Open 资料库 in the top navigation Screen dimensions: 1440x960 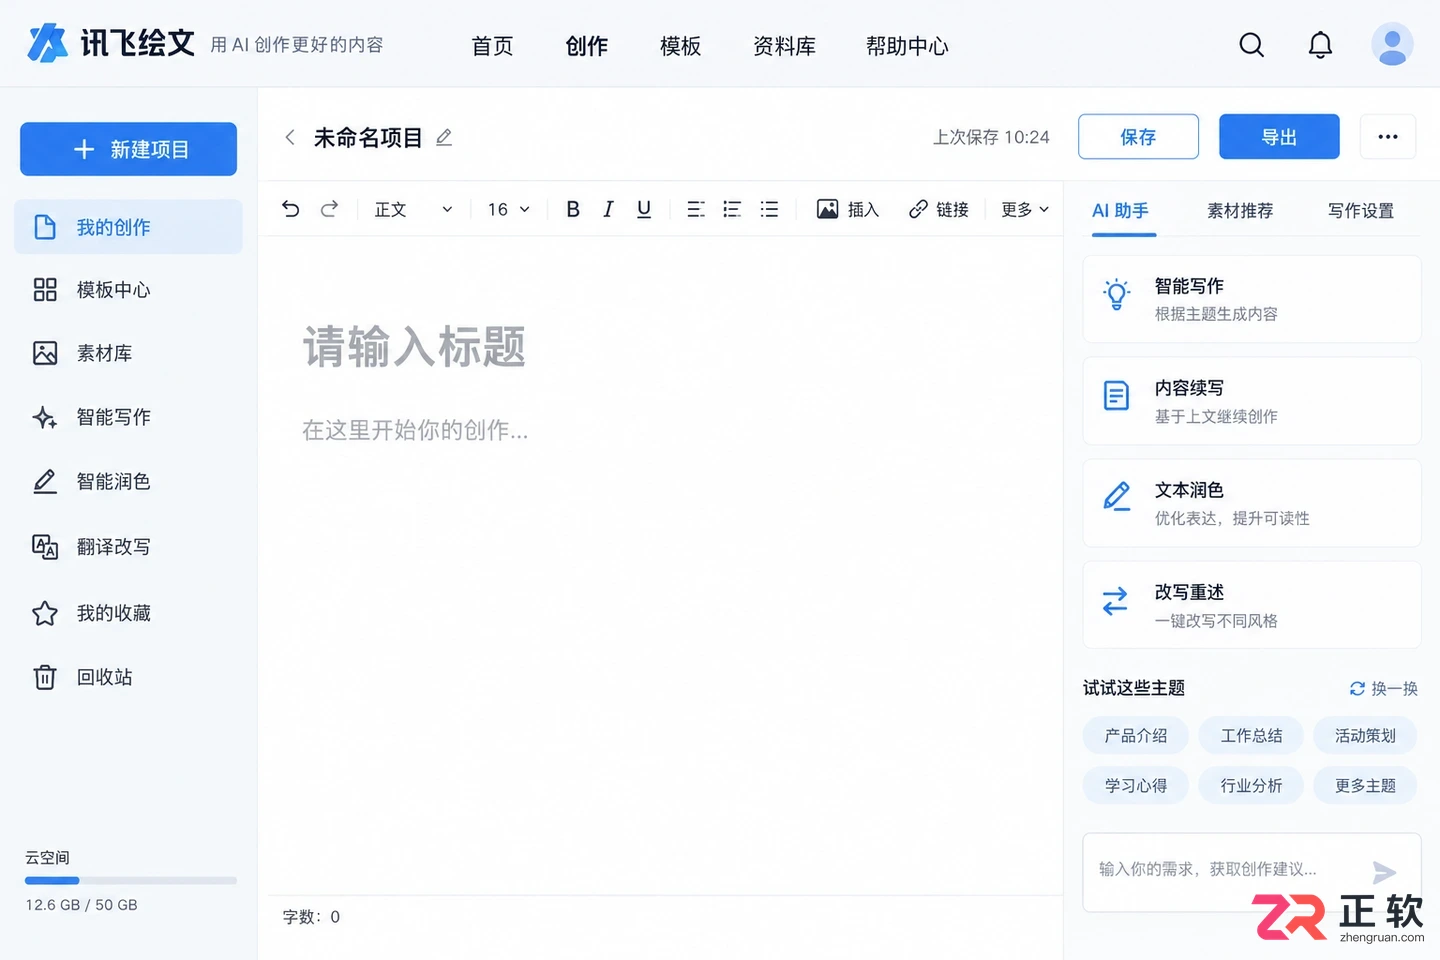(784, 46)
